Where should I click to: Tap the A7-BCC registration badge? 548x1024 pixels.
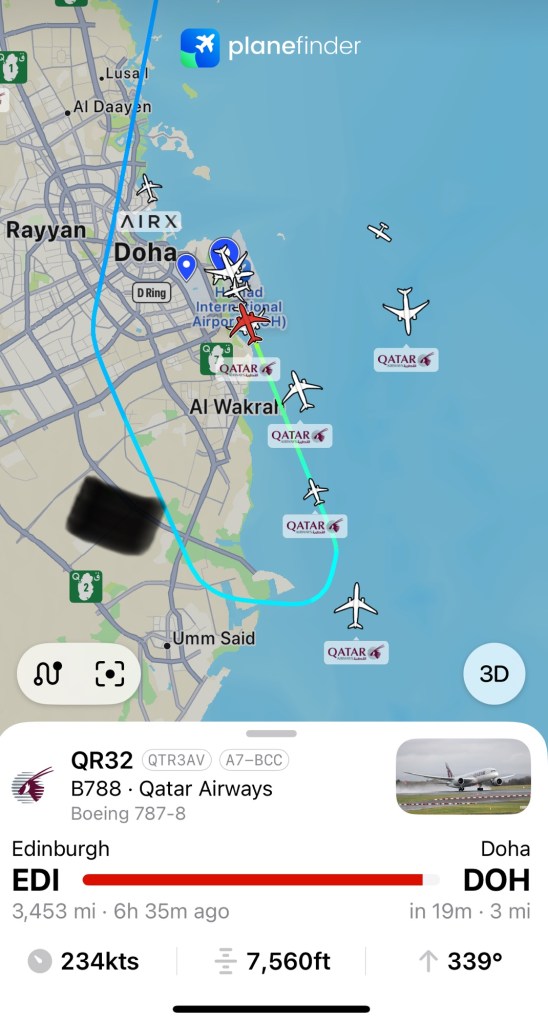coord(254,760)
